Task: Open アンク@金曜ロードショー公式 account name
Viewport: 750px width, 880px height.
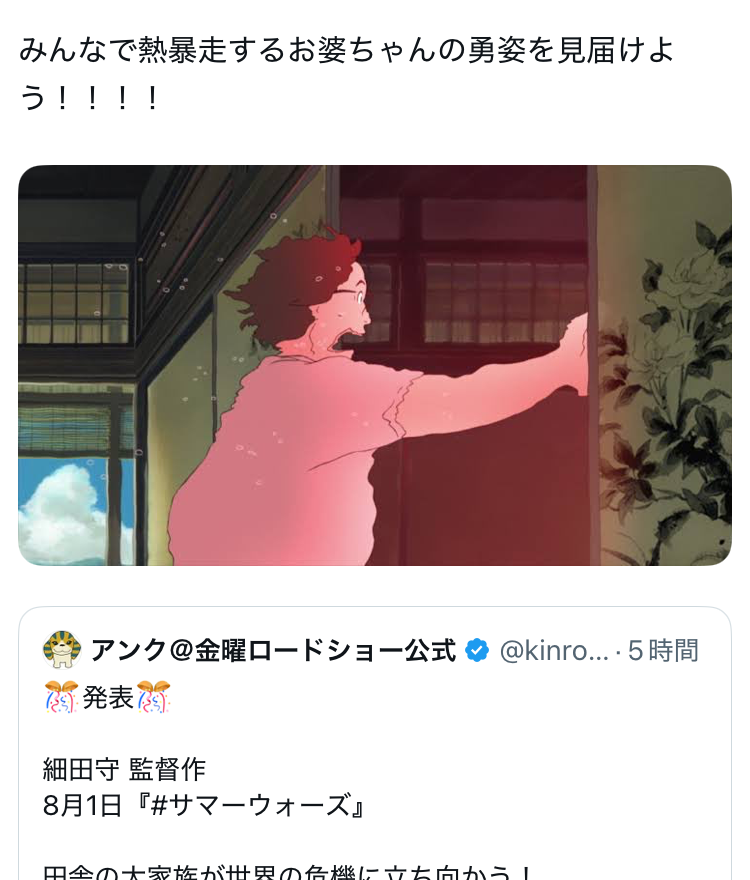Action: pos(273,650)
